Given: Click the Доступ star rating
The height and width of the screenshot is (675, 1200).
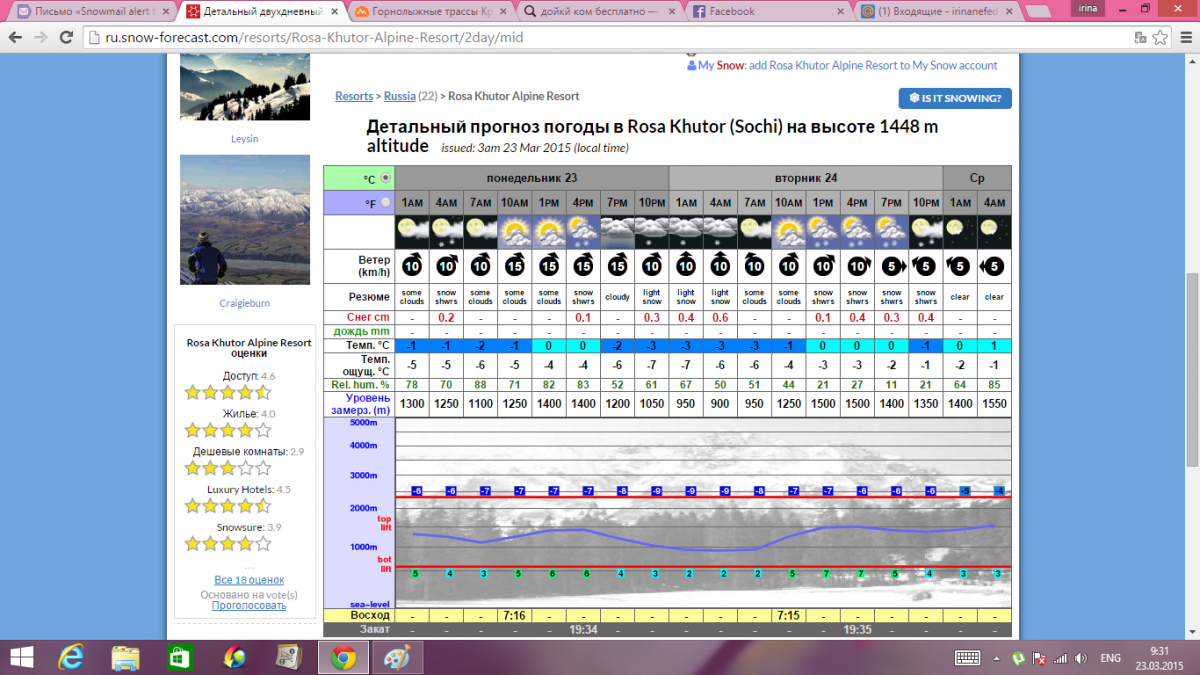Looking at the screenshot, I should click(228, 392).
